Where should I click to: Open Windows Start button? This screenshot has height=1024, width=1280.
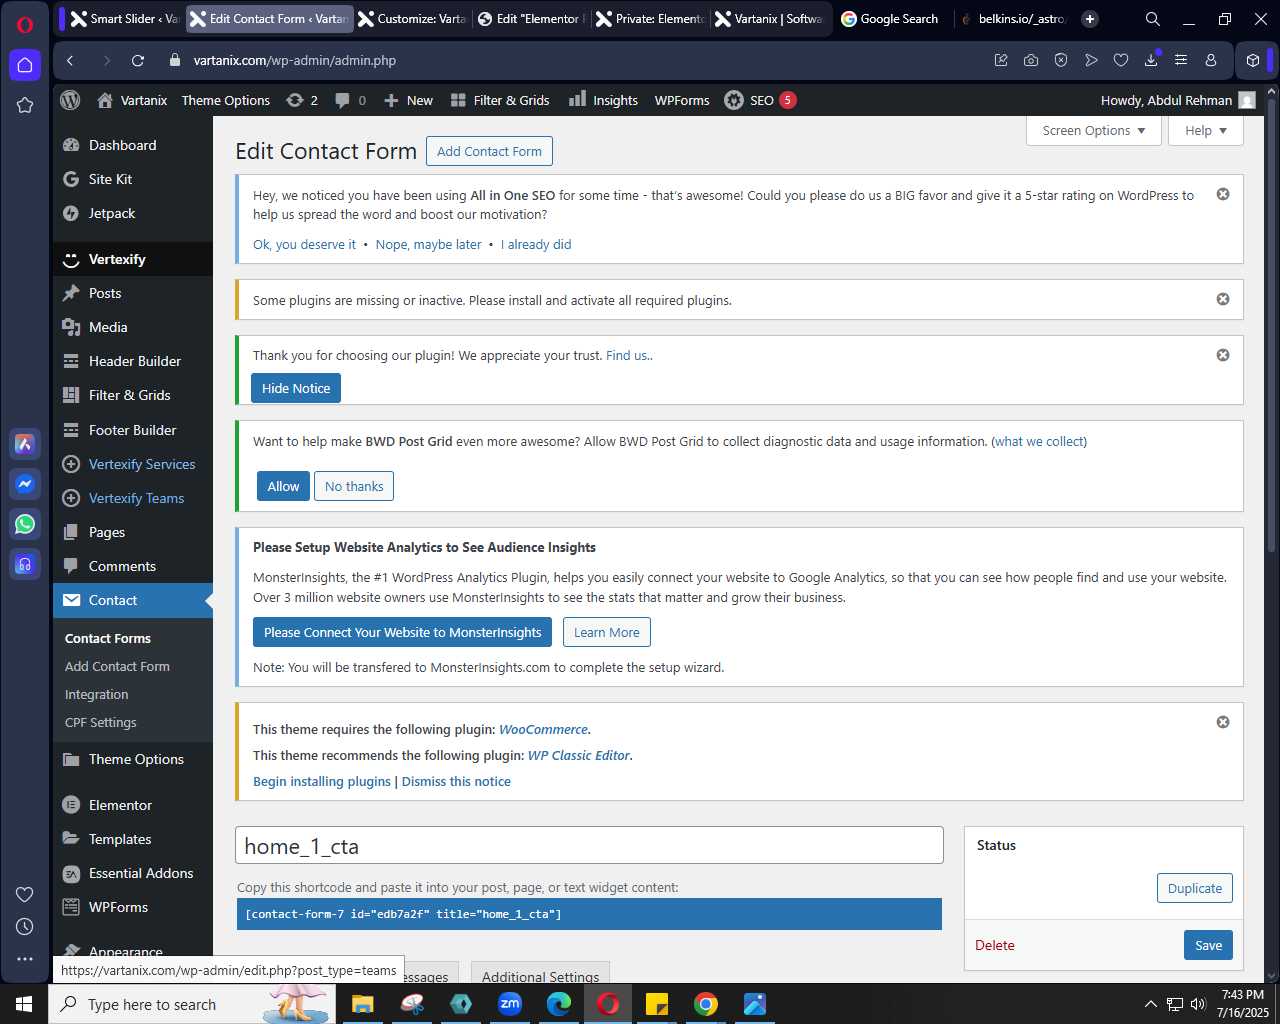(24, 1004)
